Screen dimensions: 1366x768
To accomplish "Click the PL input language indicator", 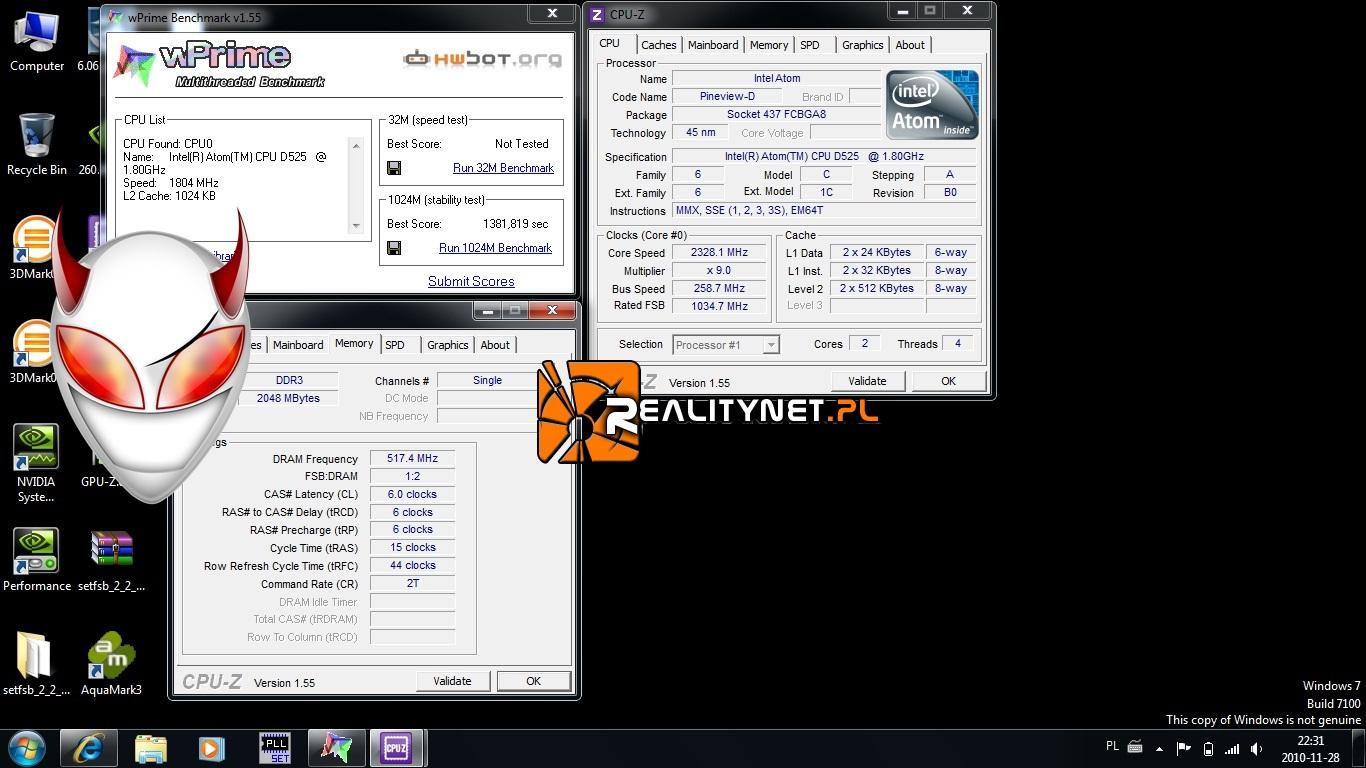I will click(x=1113, y=747).
